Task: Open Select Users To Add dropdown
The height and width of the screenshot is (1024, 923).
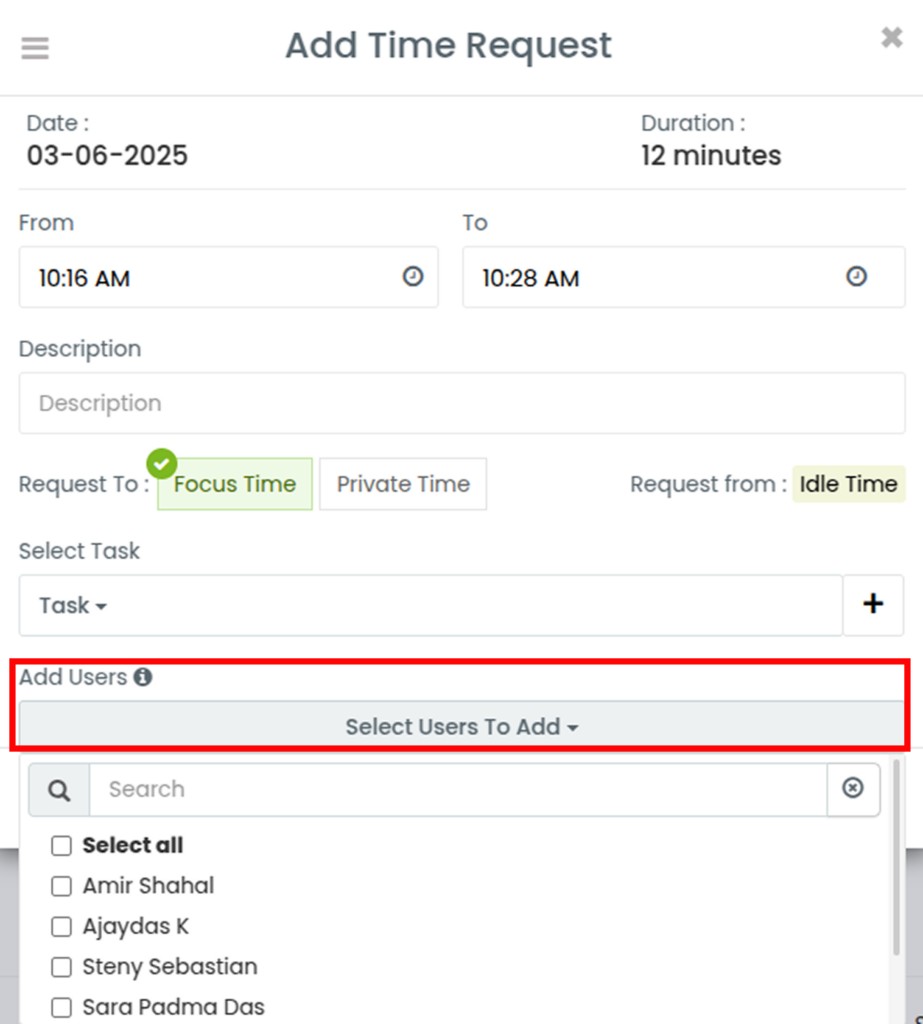Action: [x=461, y=725]
